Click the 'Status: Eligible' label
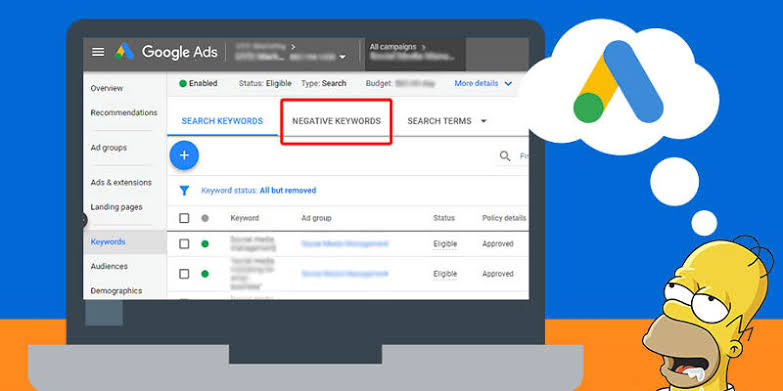This screenshot has height=391, width=783. point(265,83)
